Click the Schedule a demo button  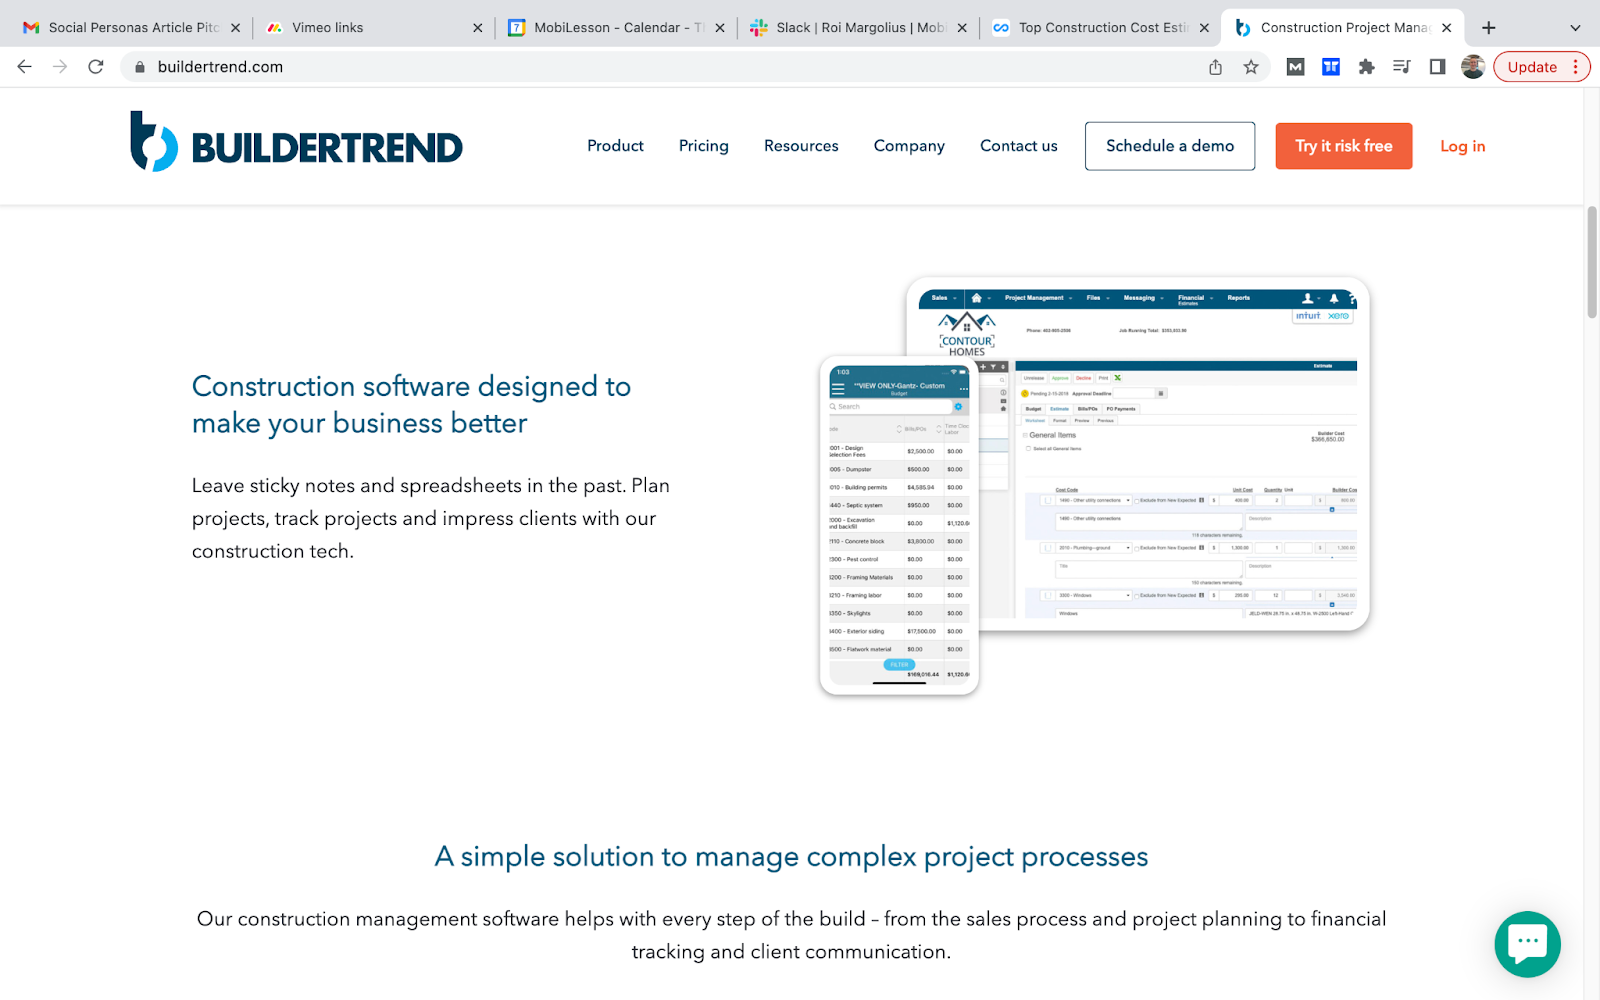pos(1170,146)
